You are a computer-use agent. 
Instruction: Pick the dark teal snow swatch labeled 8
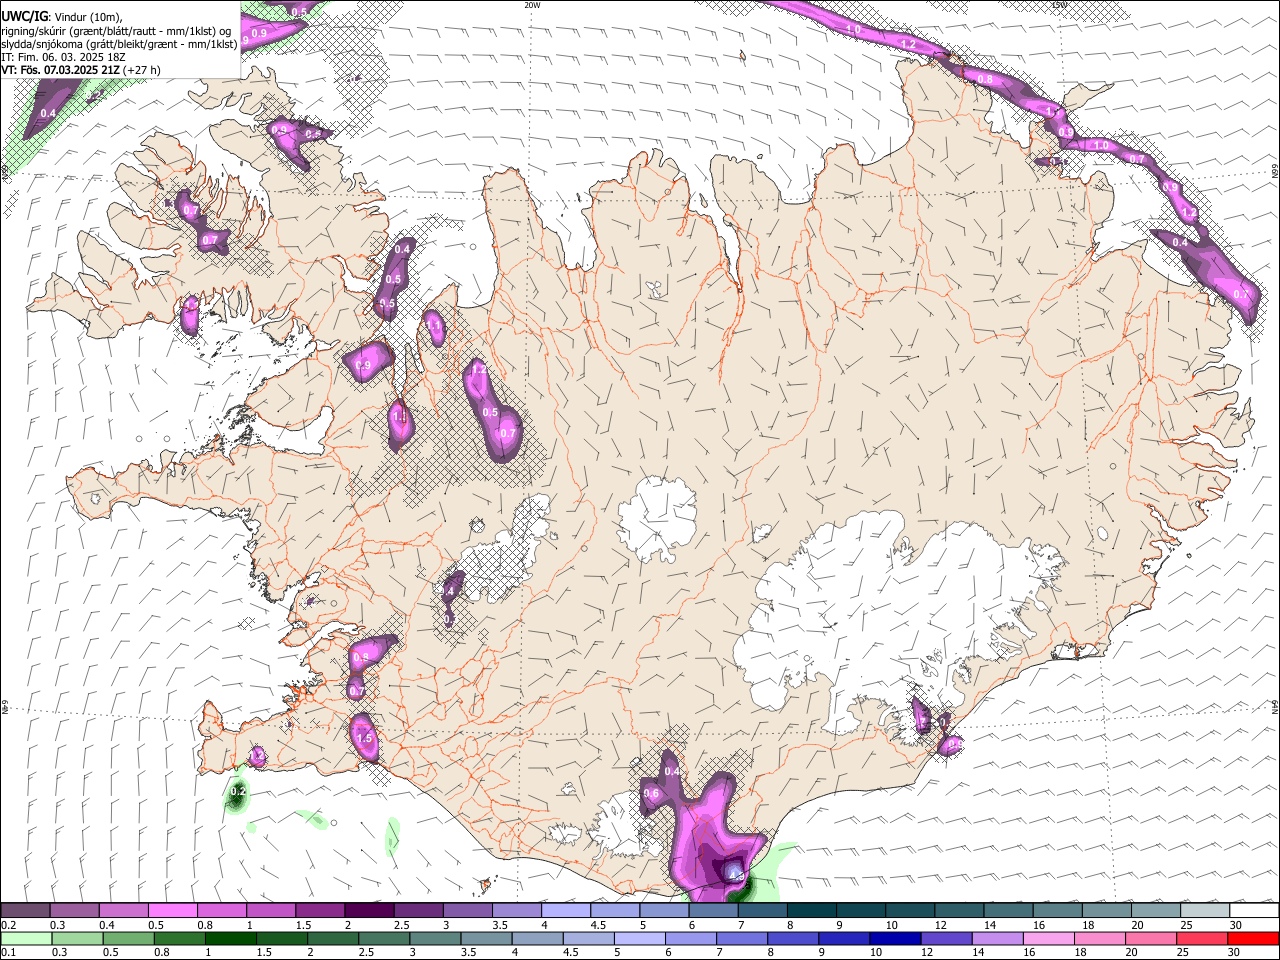pyautogui.click(x=812, y=911)
